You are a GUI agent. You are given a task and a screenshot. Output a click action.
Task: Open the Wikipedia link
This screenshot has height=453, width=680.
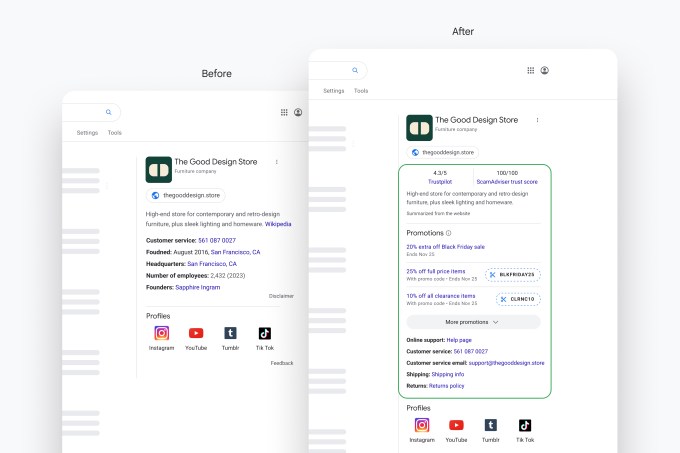tap(278, 224)
